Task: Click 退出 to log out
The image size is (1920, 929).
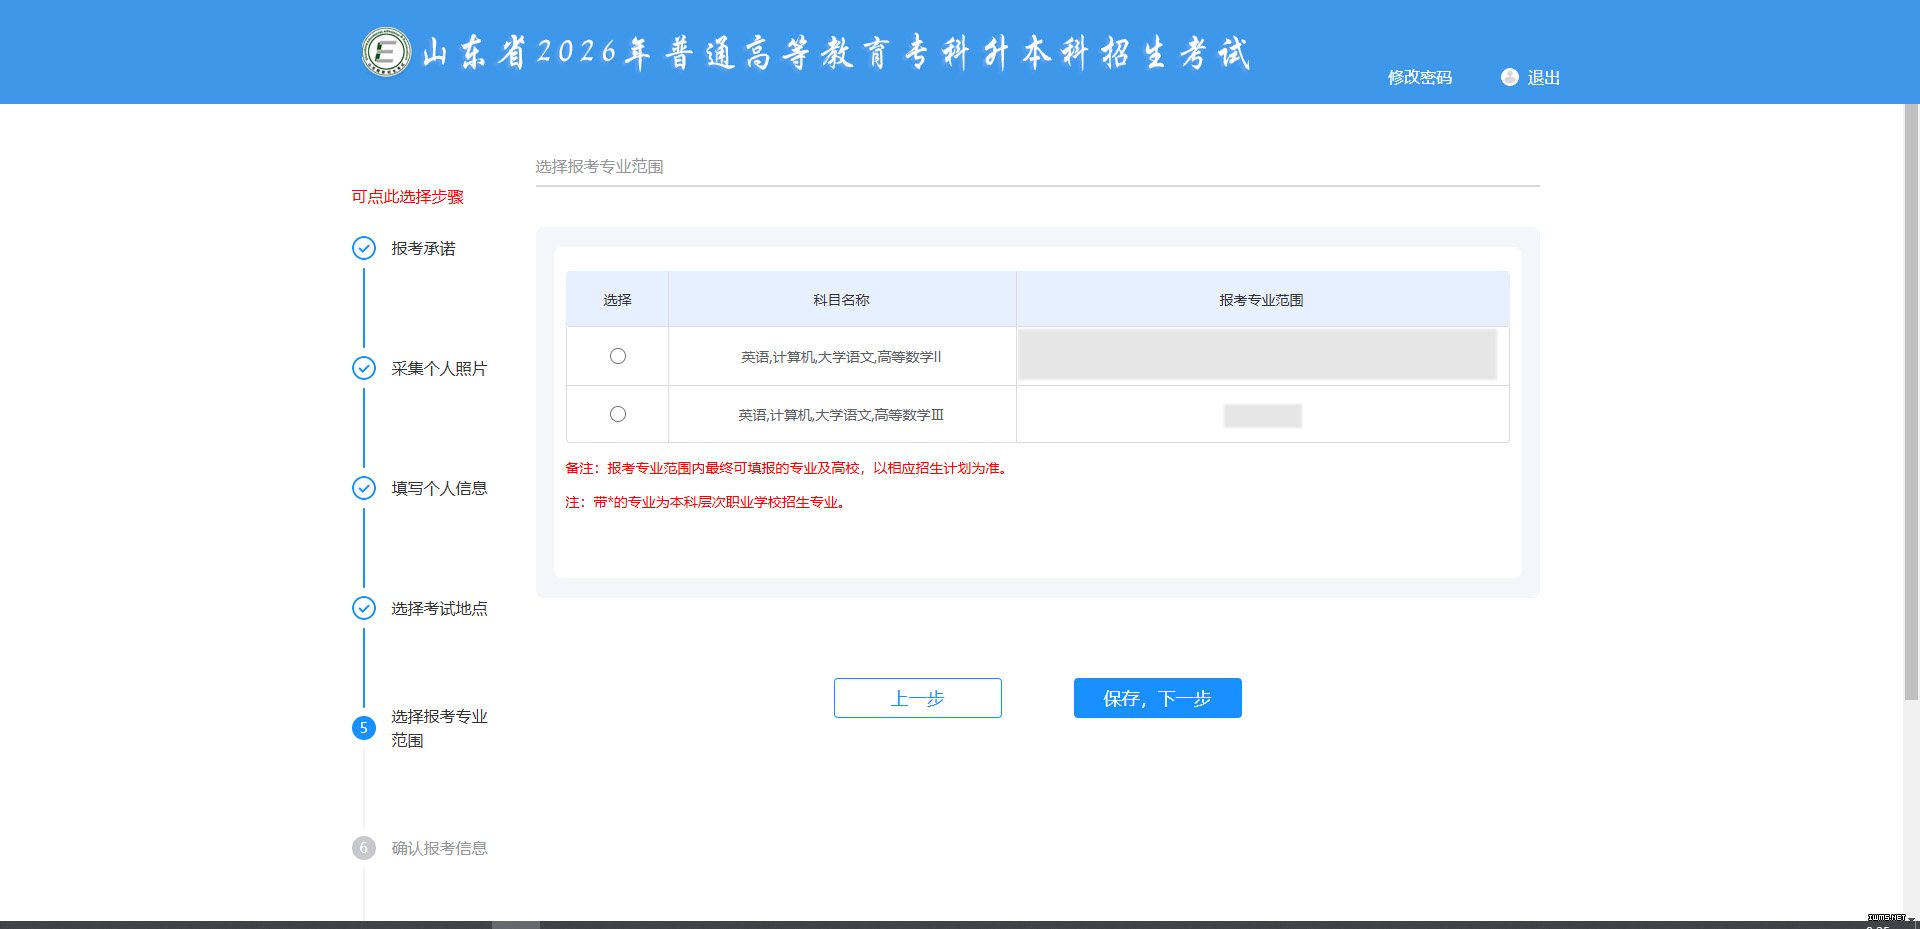Action: [1543, 77]
